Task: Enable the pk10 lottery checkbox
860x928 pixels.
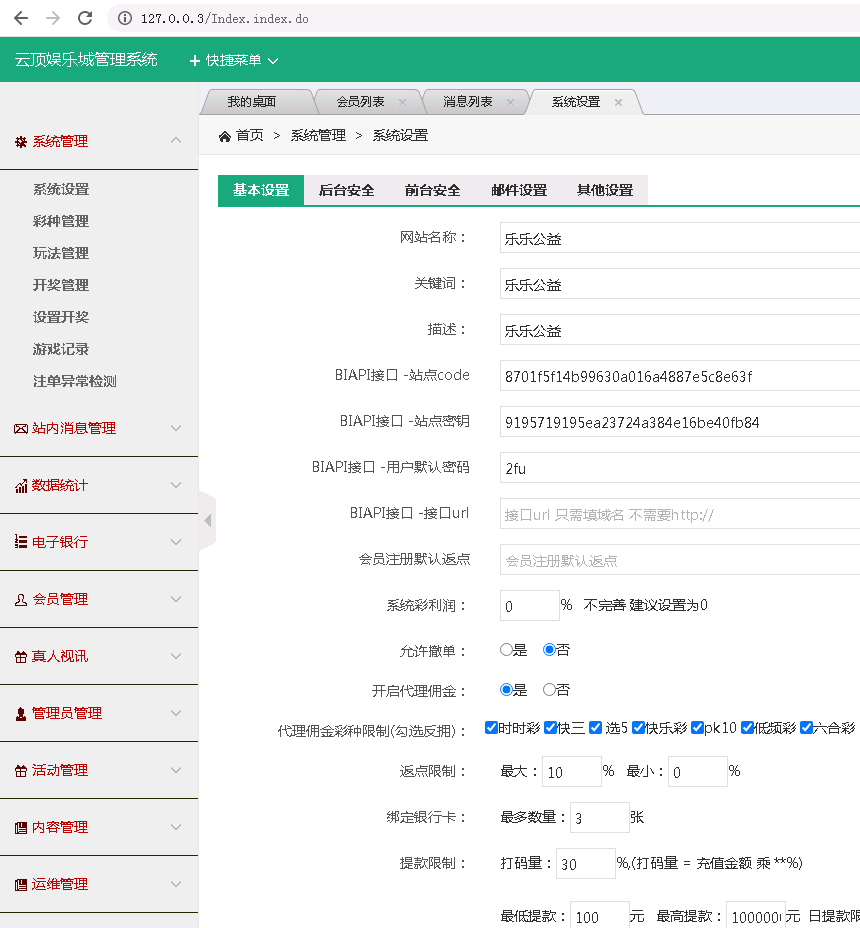Action: (x=699, y=727)
